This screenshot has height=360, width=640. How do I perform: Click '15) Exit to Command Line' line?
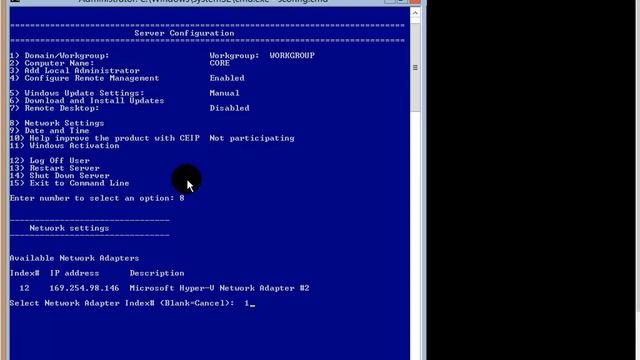[x=69, y=183]
